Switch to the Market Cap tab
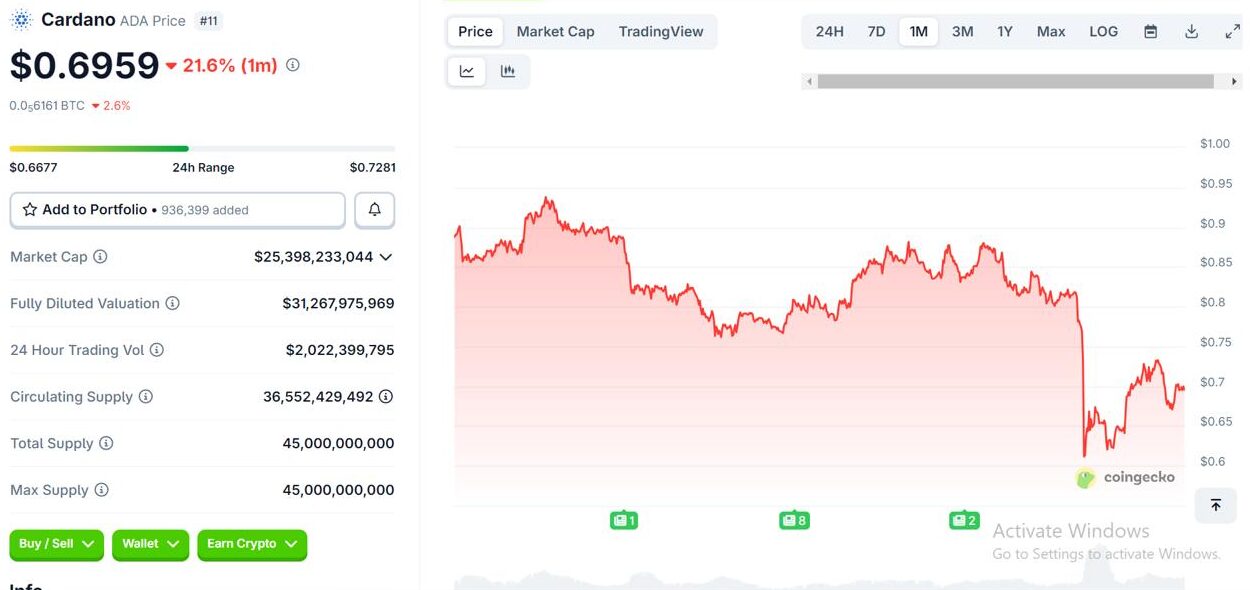 pyautogui.click(x=555, y=32)
